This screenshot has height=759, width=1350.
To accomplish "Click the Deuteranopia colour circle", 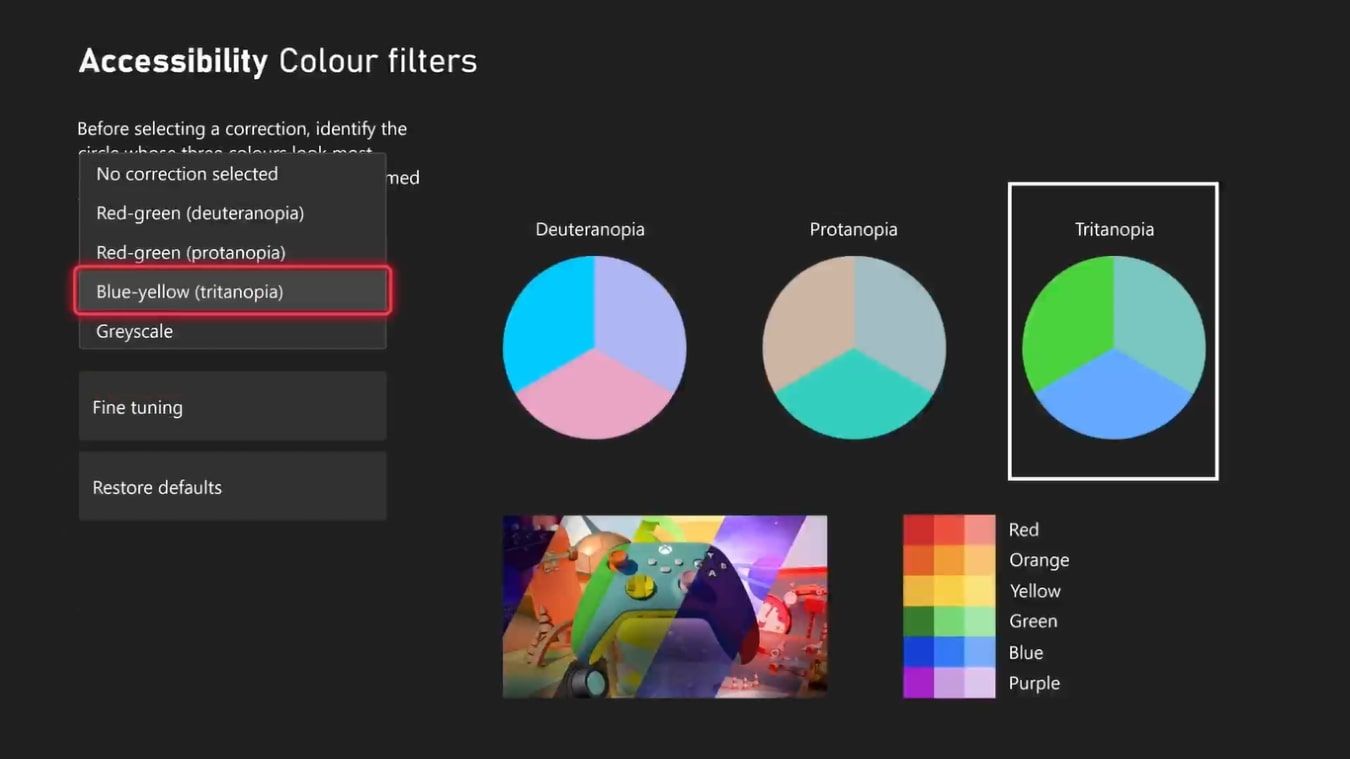I will (x=594, y=347).
